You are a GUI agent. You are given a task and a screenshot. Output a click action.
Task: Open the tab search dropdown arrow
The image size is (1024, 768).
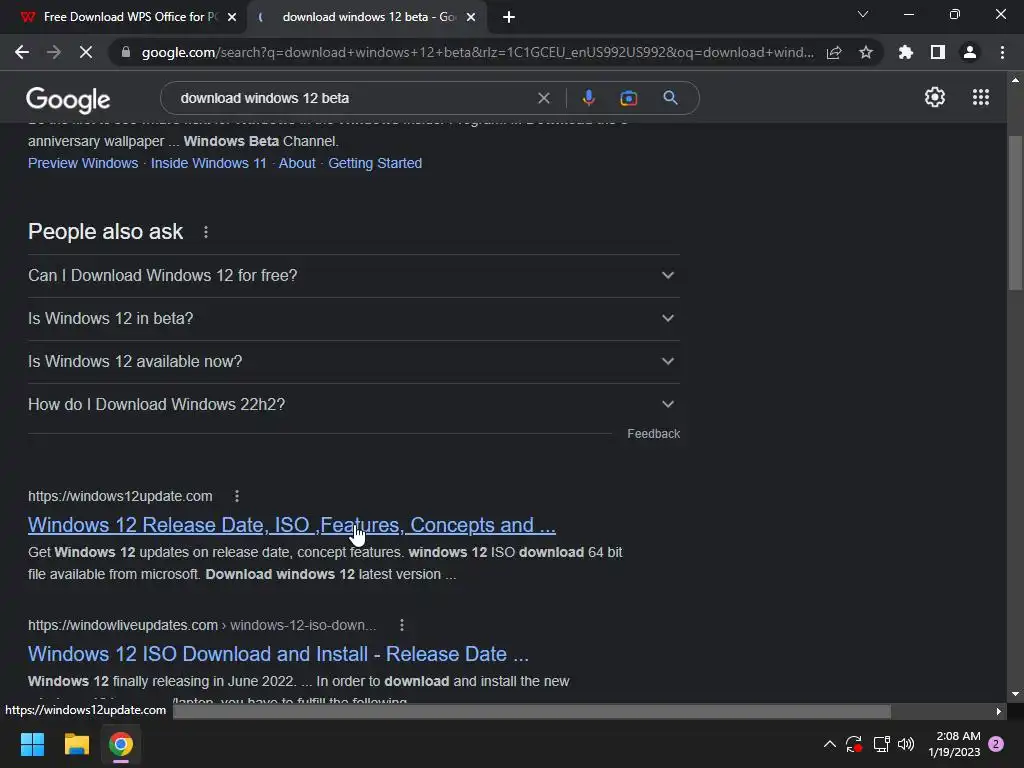(x=863, y=14)
